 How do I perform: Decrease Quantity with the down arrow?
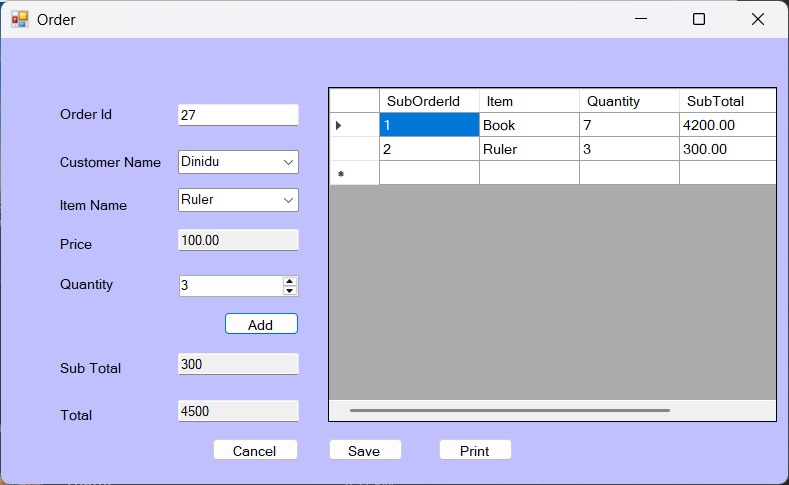290,291
